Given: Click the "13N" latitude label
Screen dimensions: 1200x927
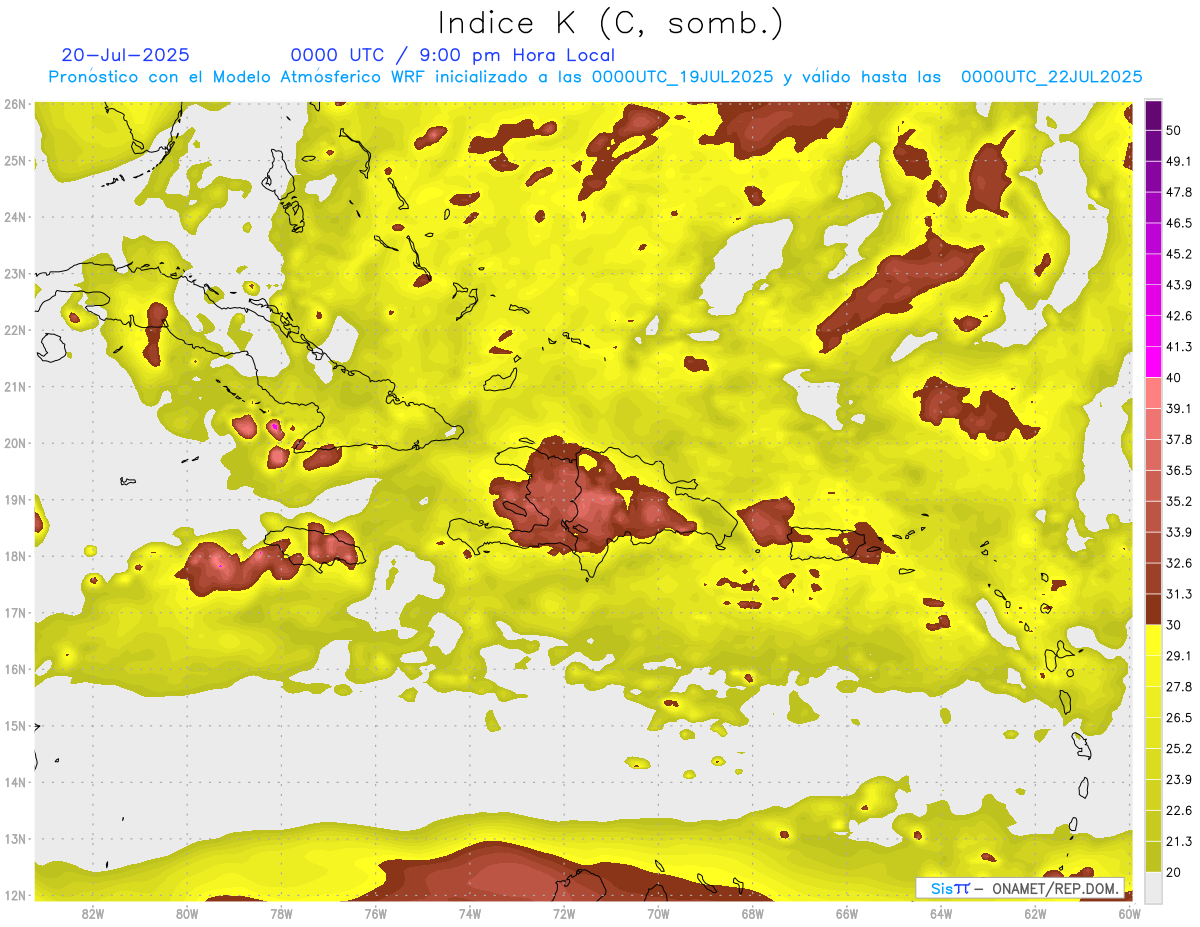Looking at the screenshot, I should 14,838.
